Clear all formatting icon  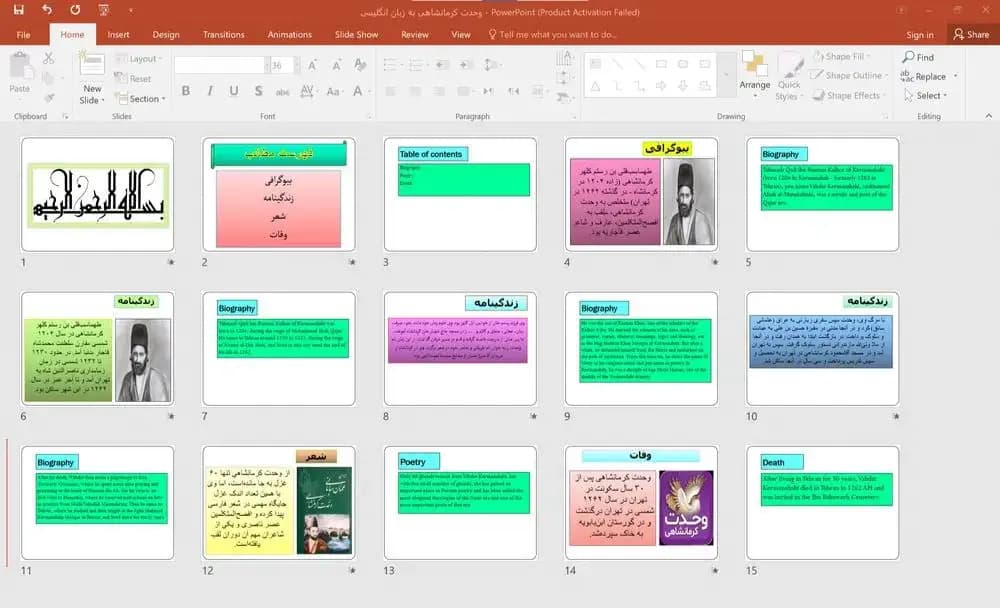[360, 64]
